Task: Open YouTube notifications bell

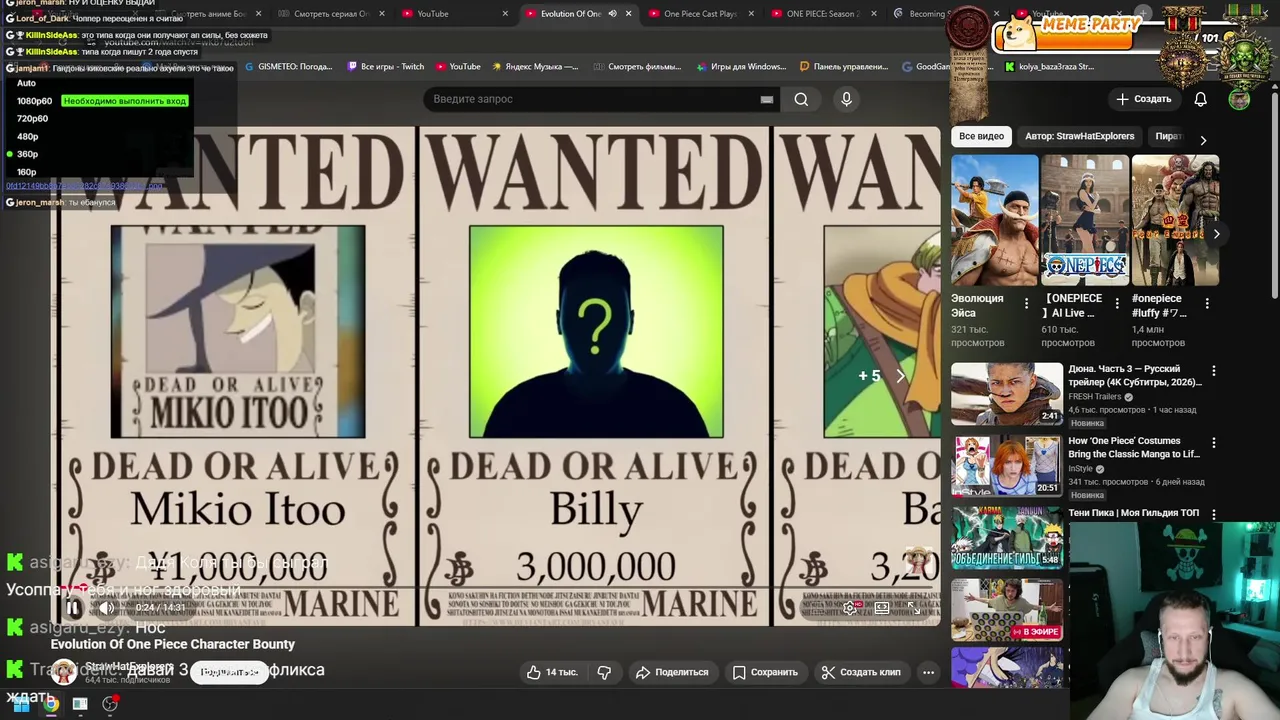Action: tap(1200, 99)
